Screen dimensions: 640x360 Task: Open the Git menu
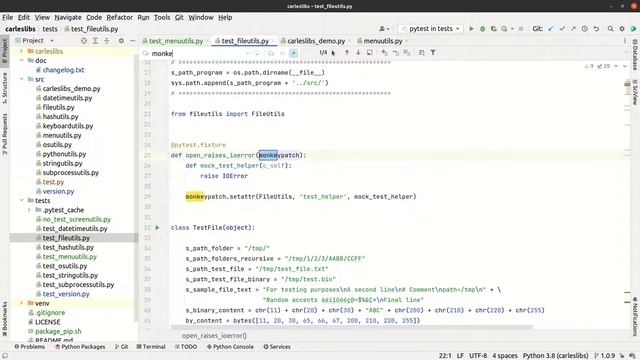[x=179, y=17]
